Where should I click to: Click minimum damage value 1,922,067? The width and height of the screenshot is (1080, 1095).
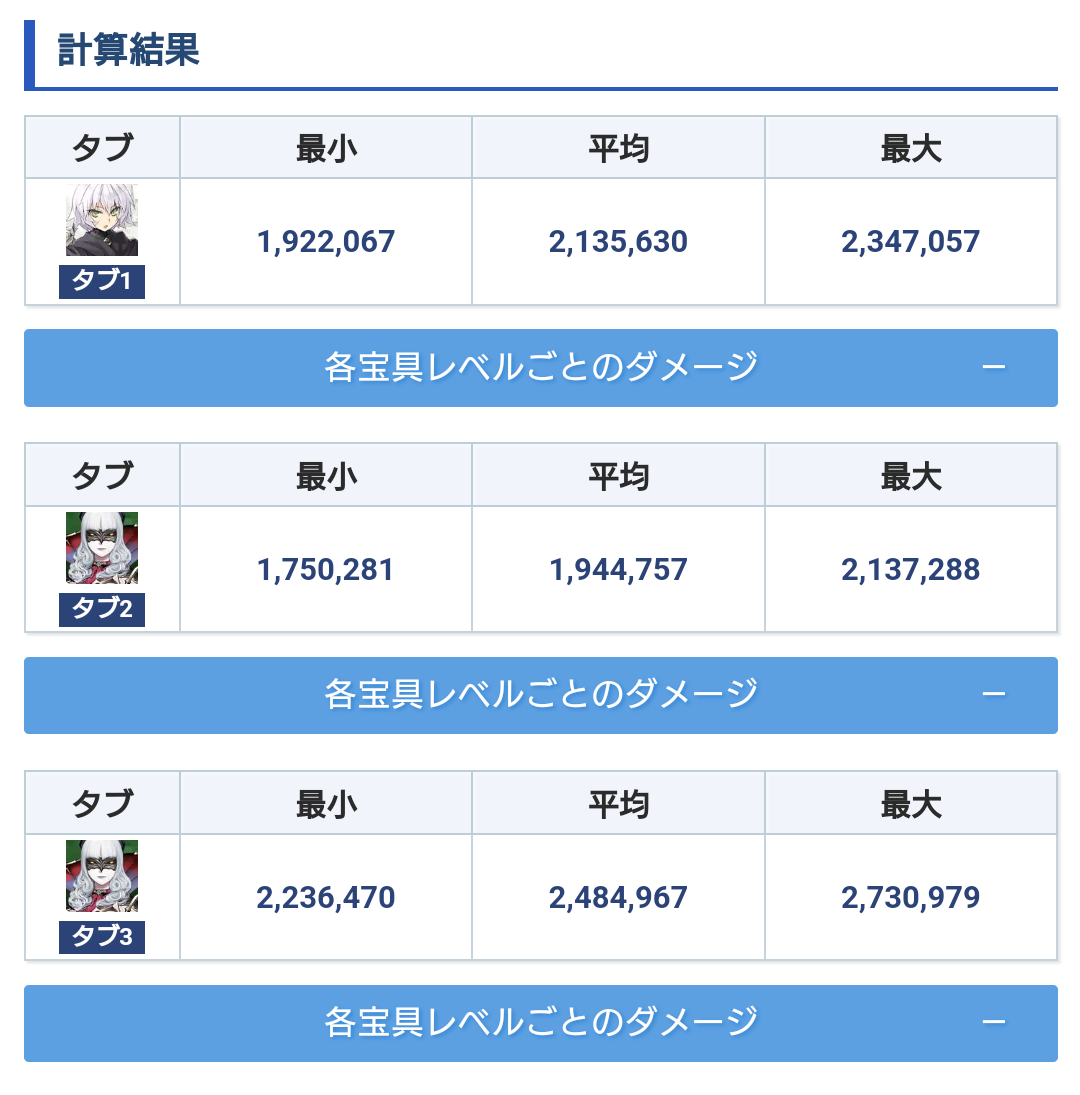(x=326, y=241)
